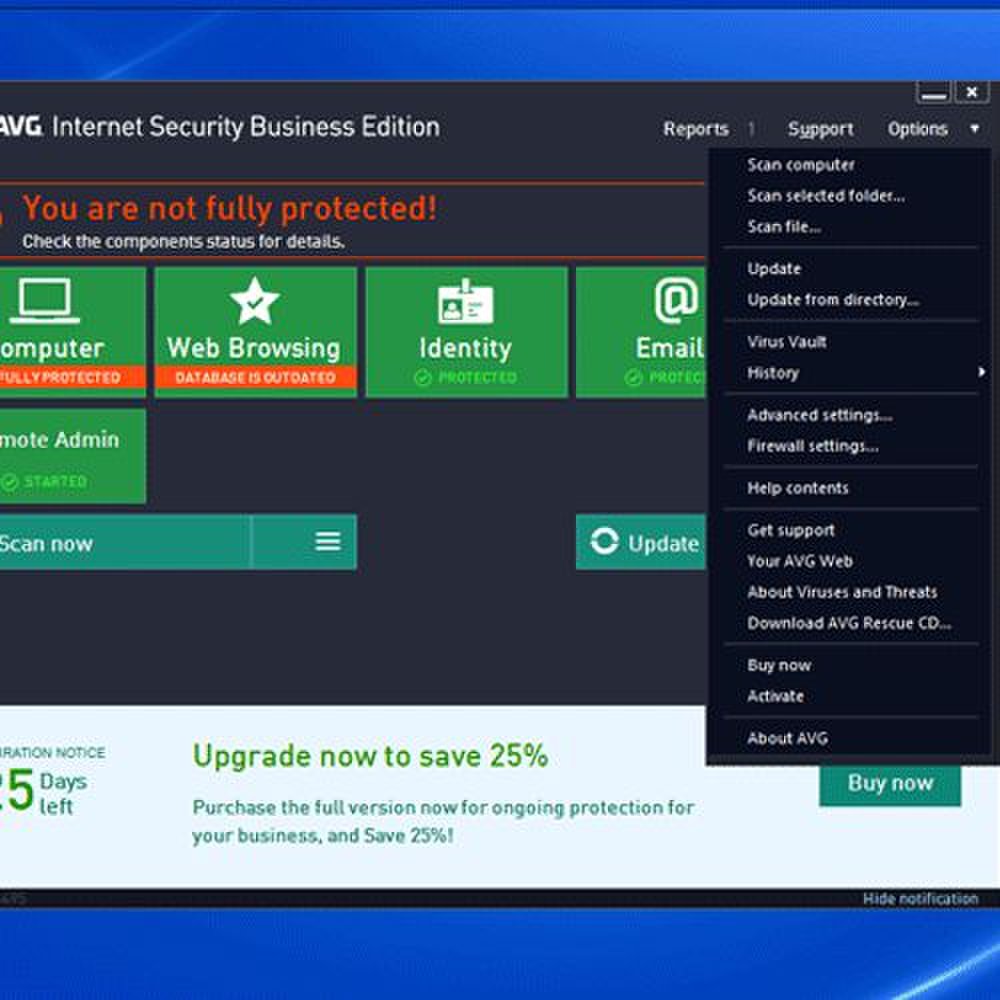Select Buy now in options menu

[779, 665]
